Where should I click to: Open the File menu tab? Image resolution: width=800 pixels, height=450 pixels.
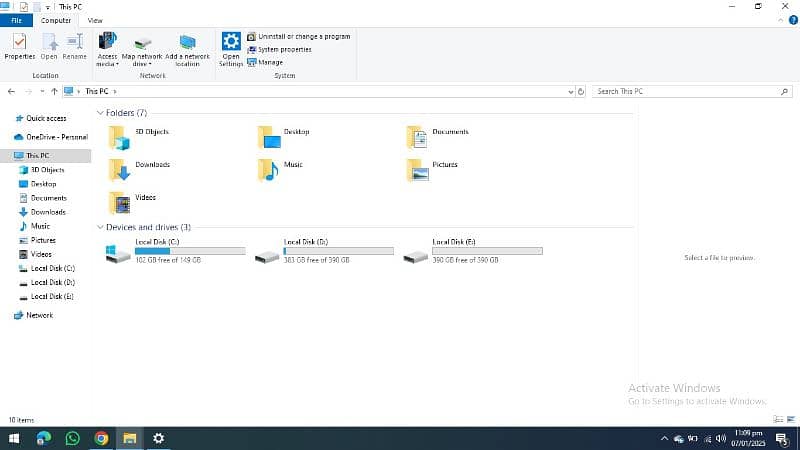(x=17, y=20)
